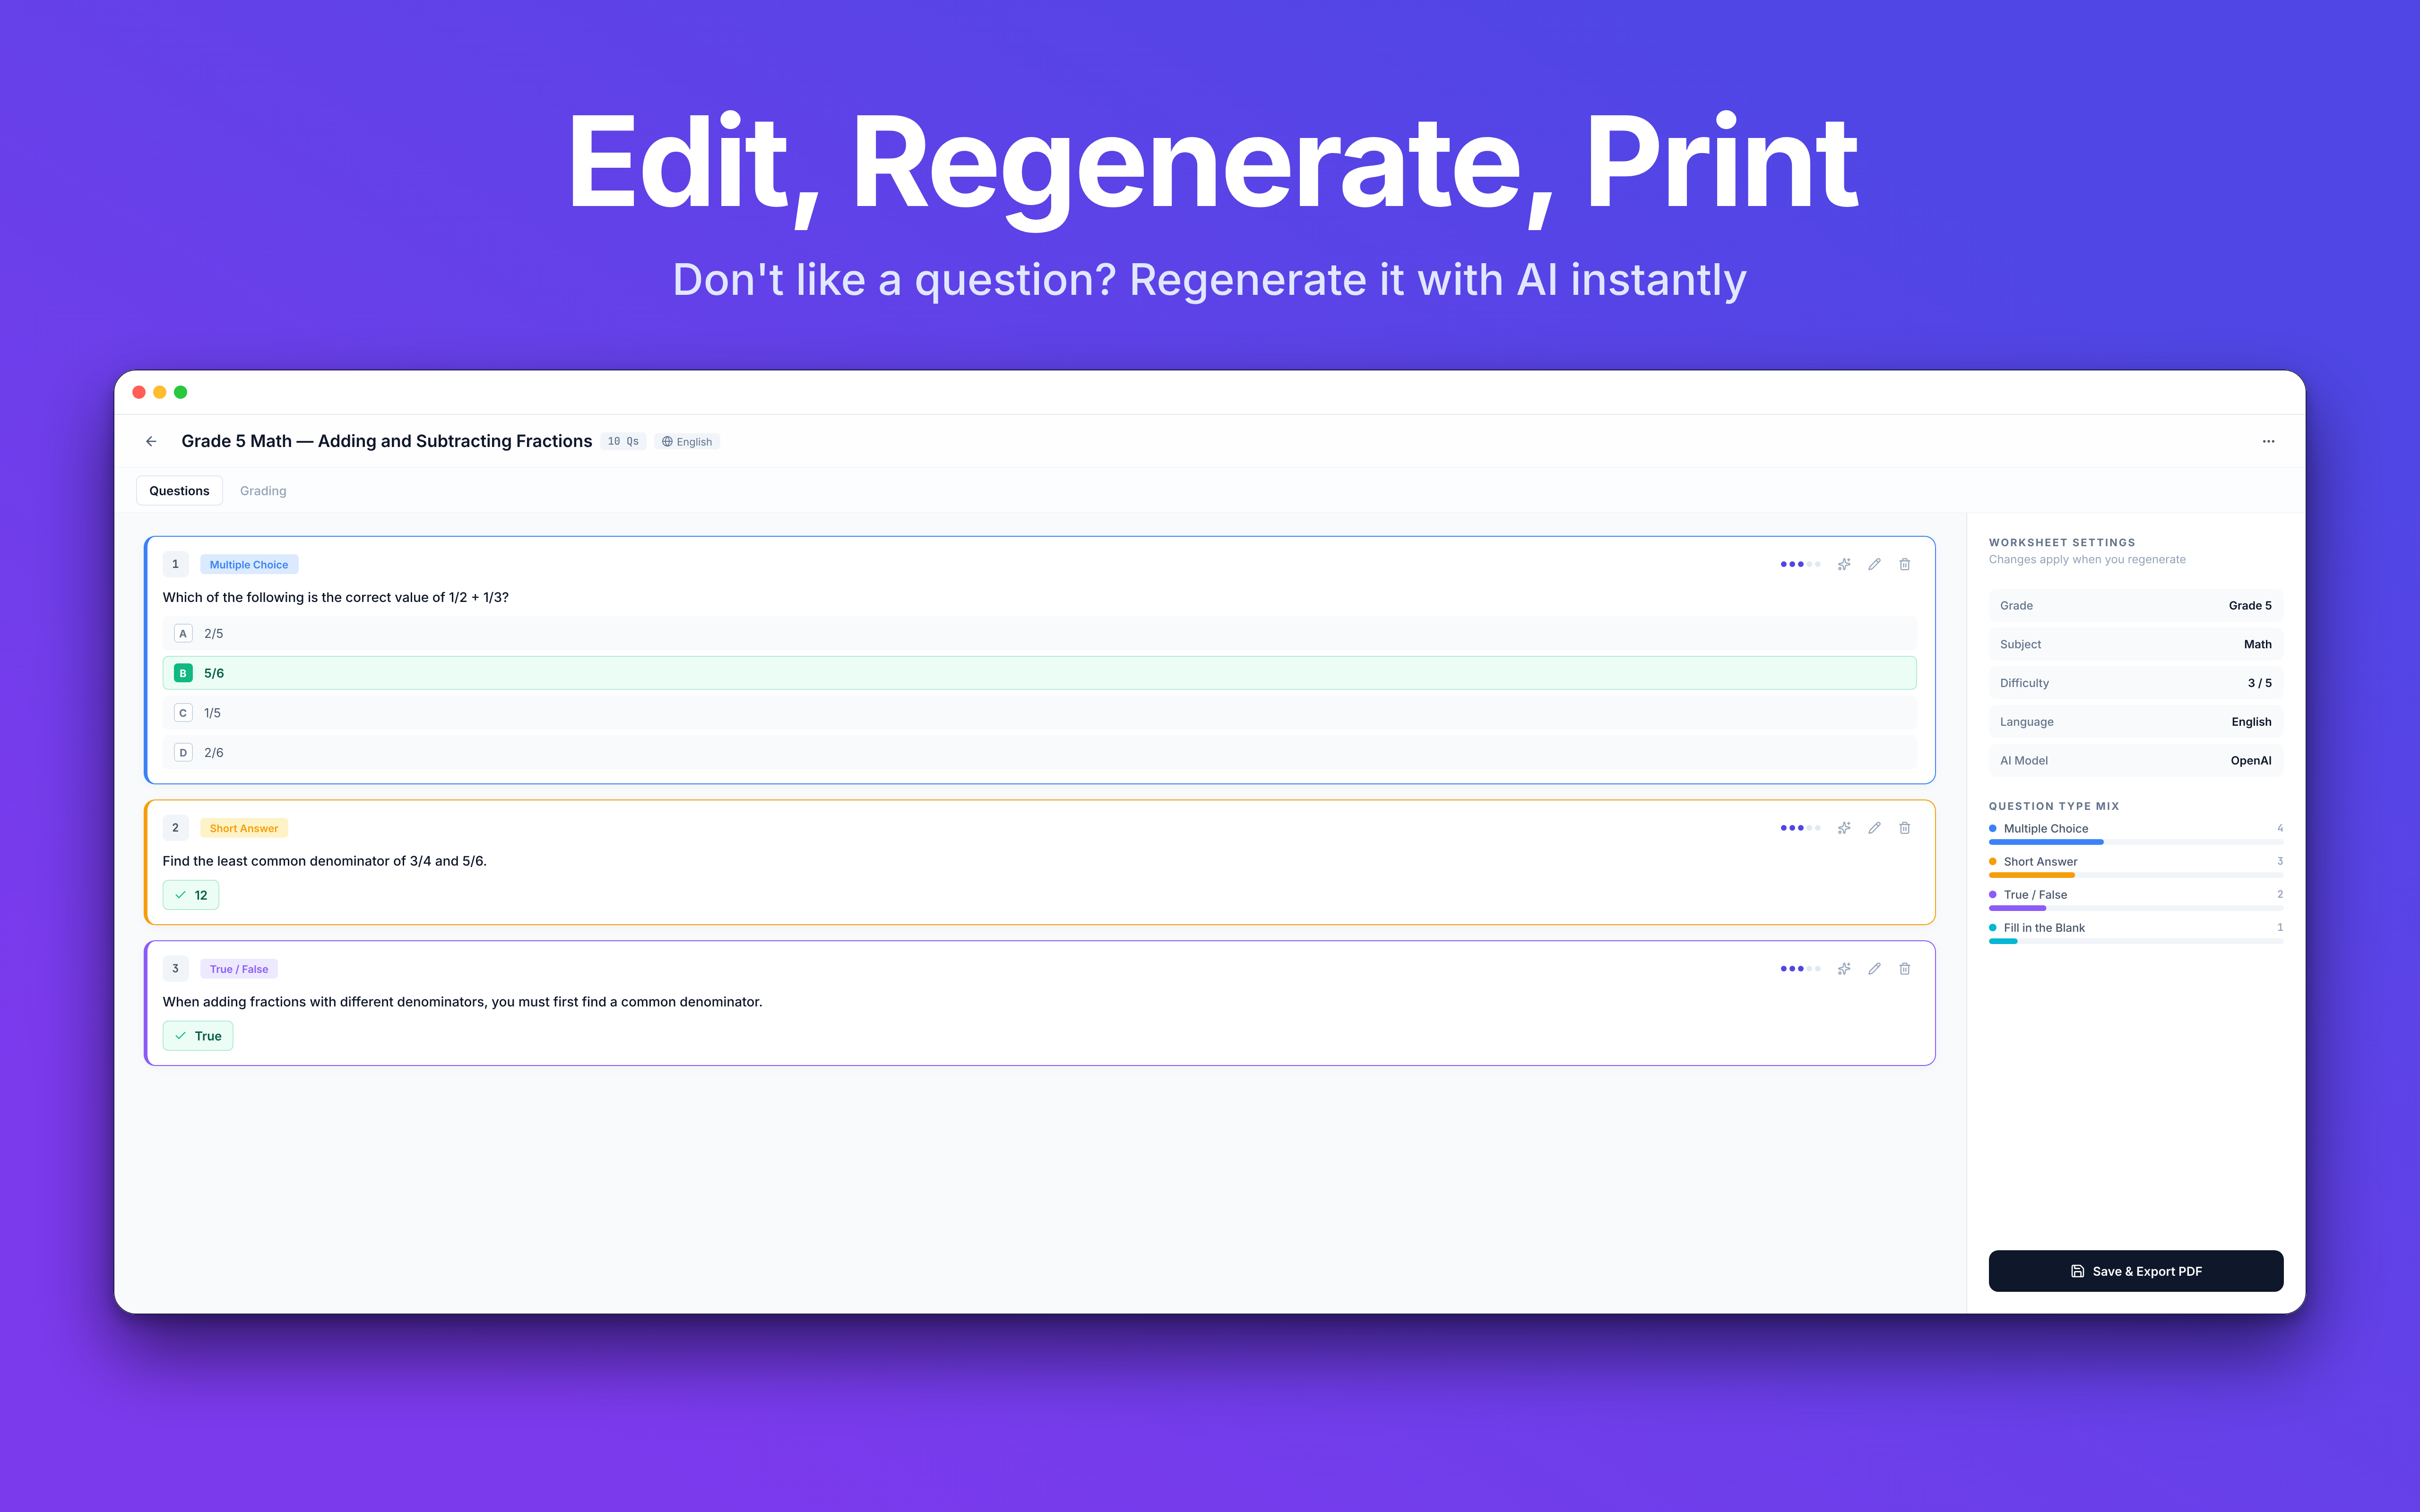Delete question 3 with the trash icon
Screen dimensions: 2420x1512
click(1904, 969)
